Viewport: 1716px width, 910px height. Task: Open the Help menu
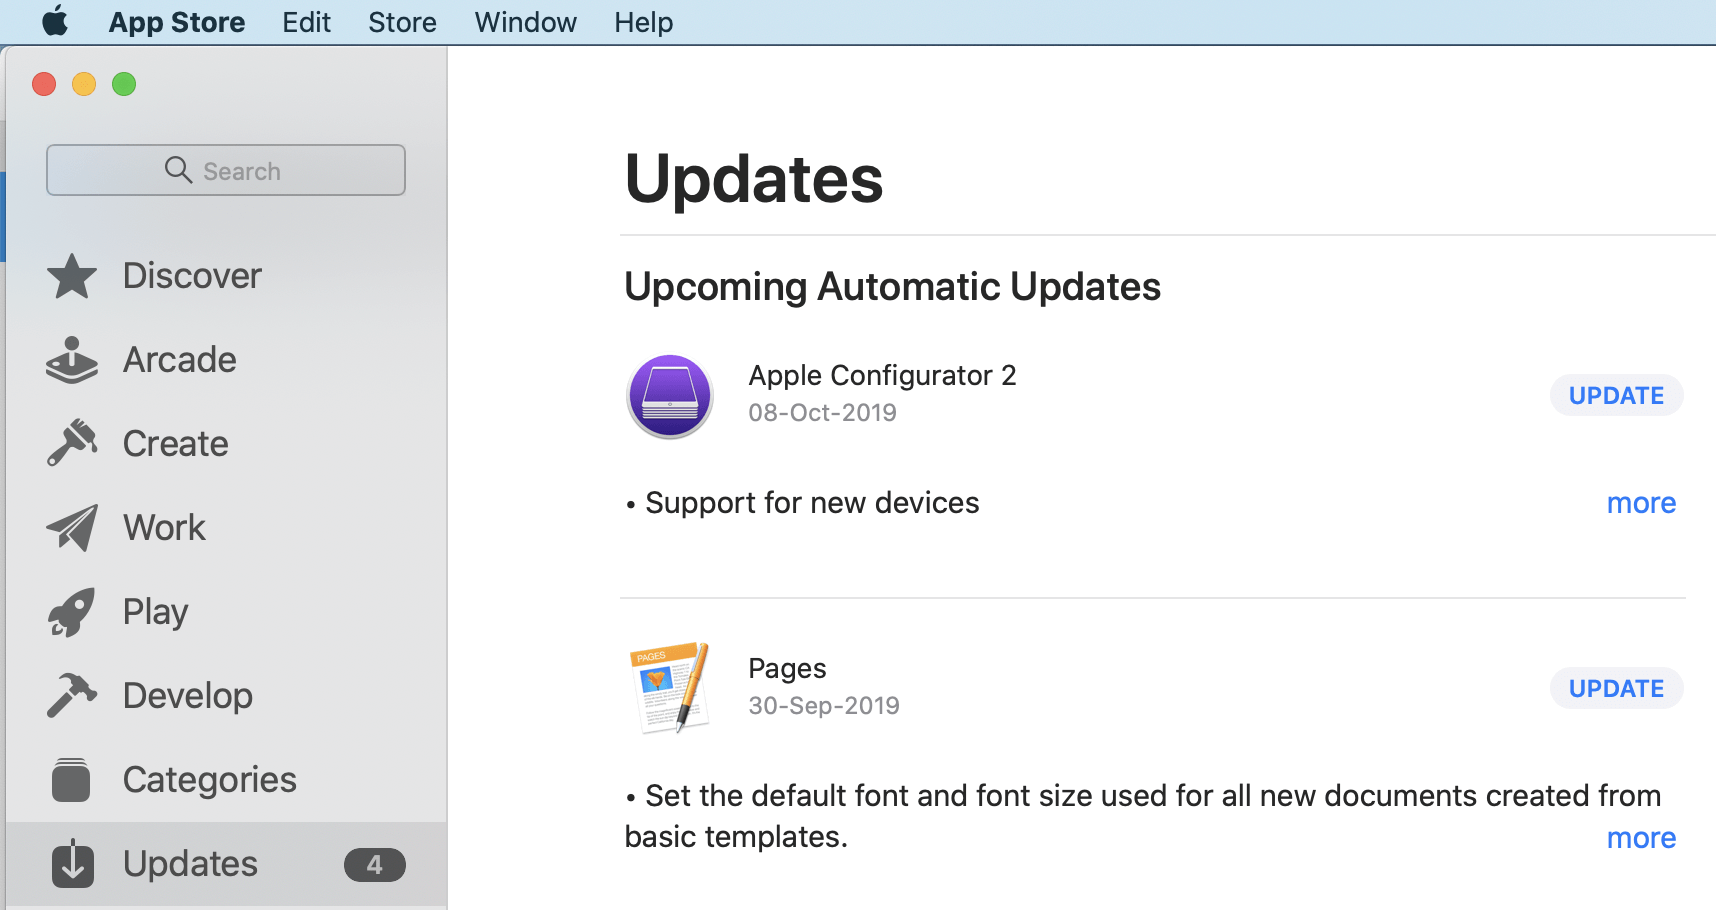pos(643,21)
